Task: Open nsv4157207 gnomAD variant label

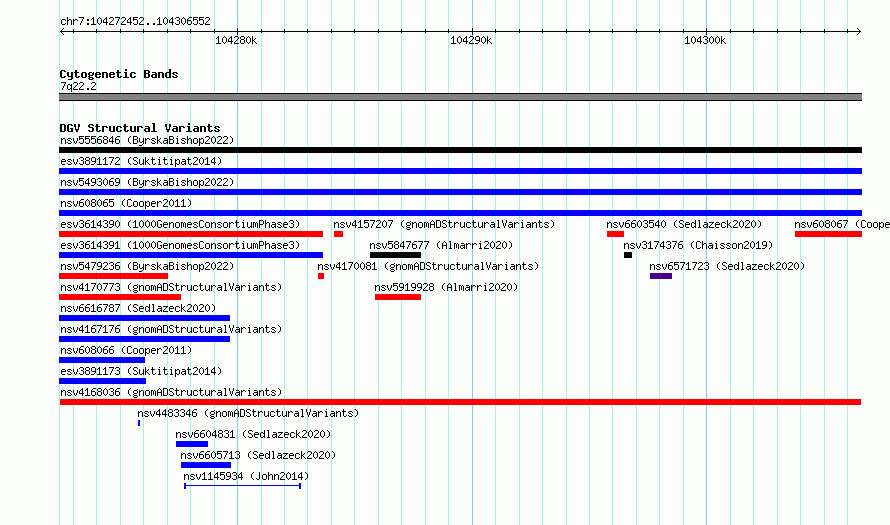Action: [x=444, y=224]
